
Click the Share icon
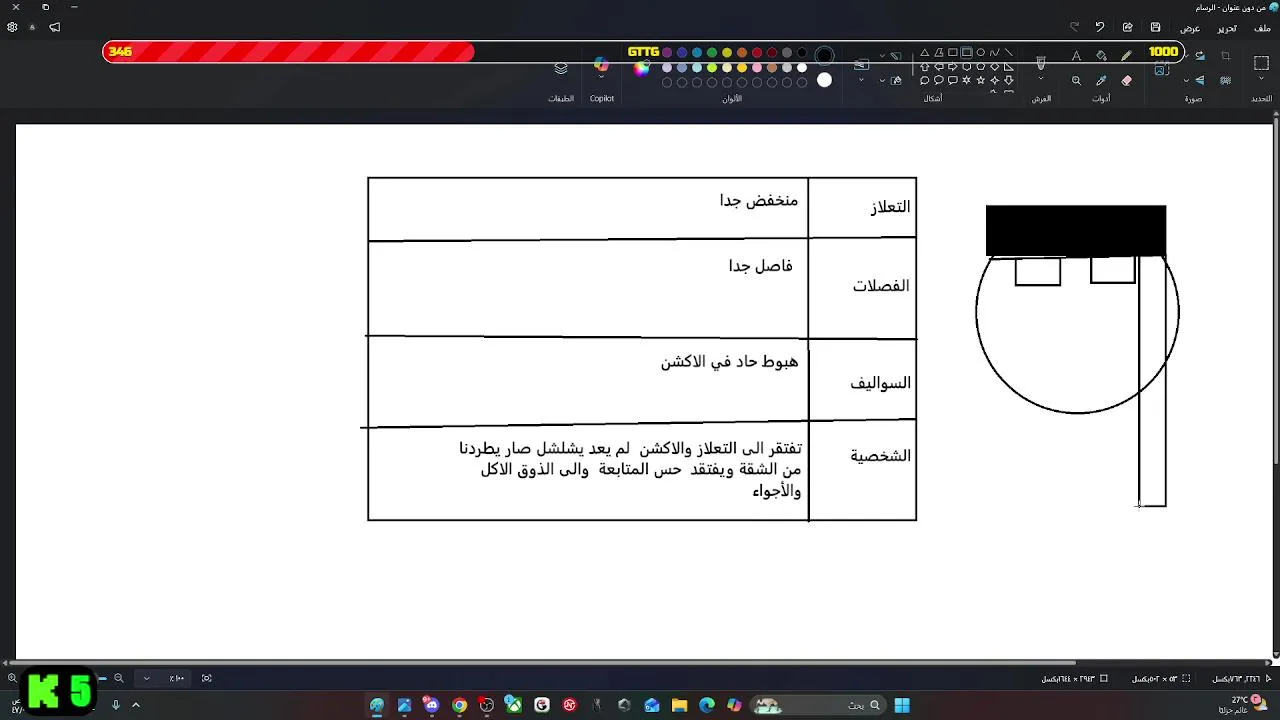click(x=1128, y=27)
